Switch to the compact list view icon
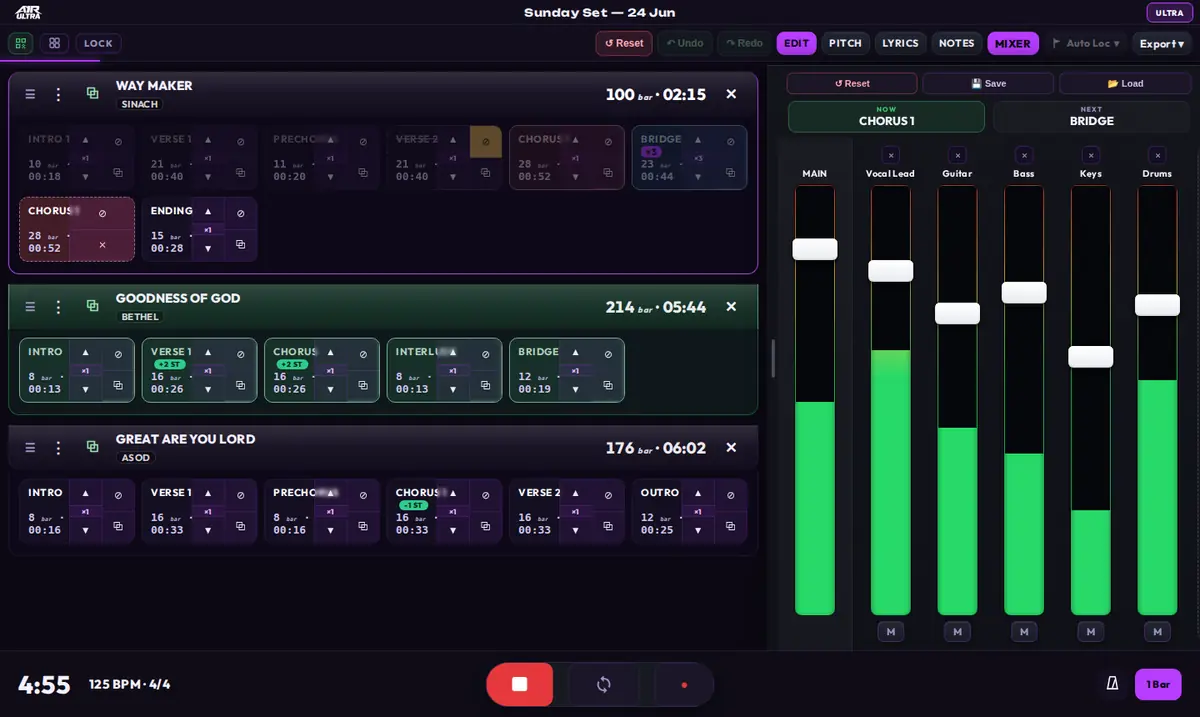The image size is (1200, 717). point(21,43)
